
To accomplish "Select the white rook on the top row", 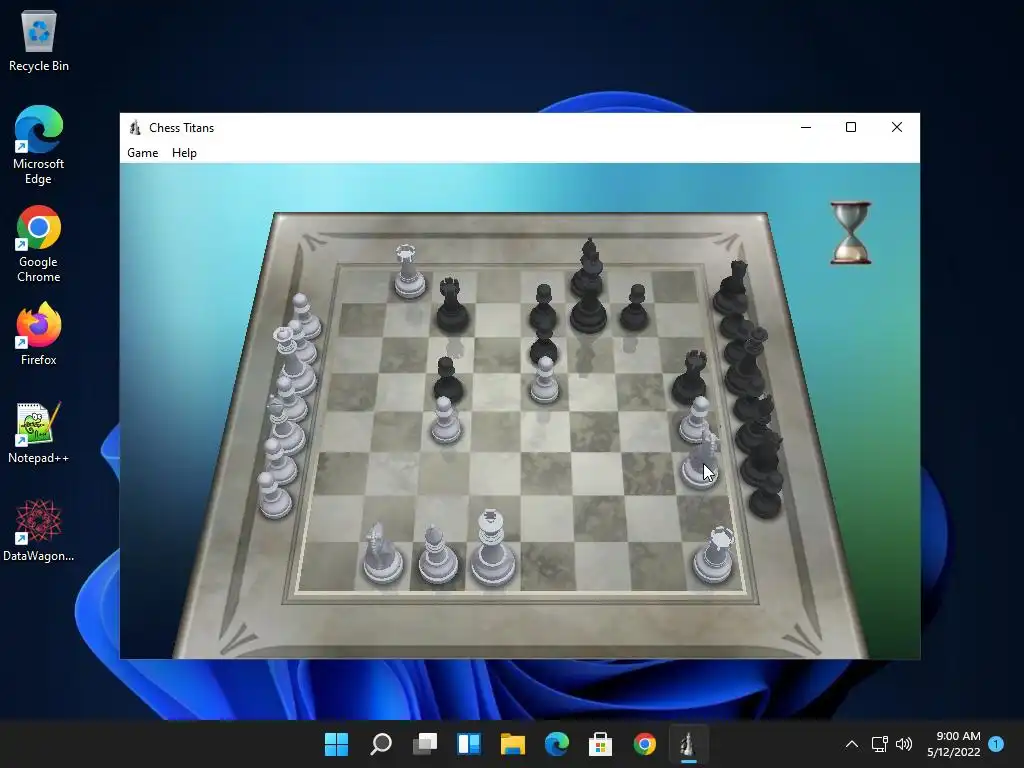I will [x=409, y=272].
